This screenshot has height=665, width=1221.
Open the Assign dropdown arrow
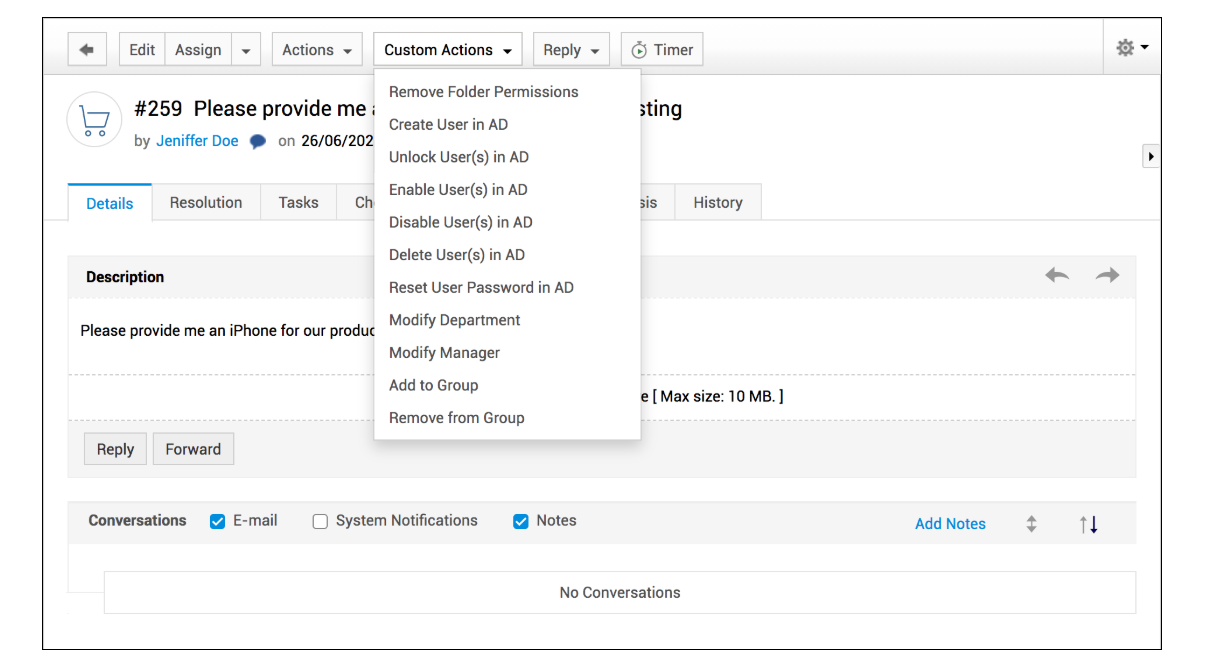(246, 50)
